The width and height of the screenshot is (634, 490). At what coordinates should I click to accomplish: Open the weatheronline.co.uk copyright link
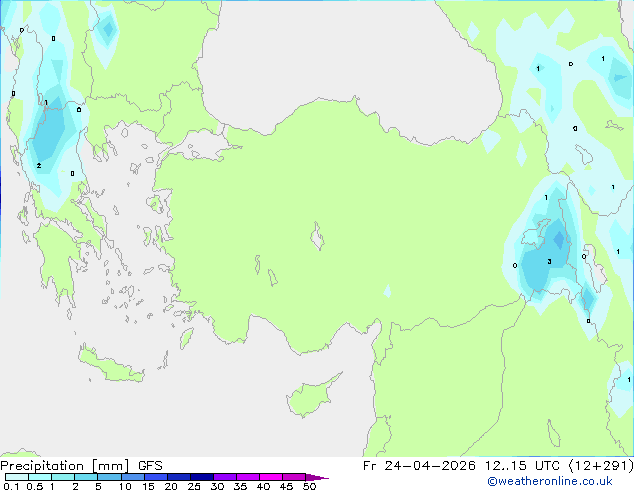point(550,481)
